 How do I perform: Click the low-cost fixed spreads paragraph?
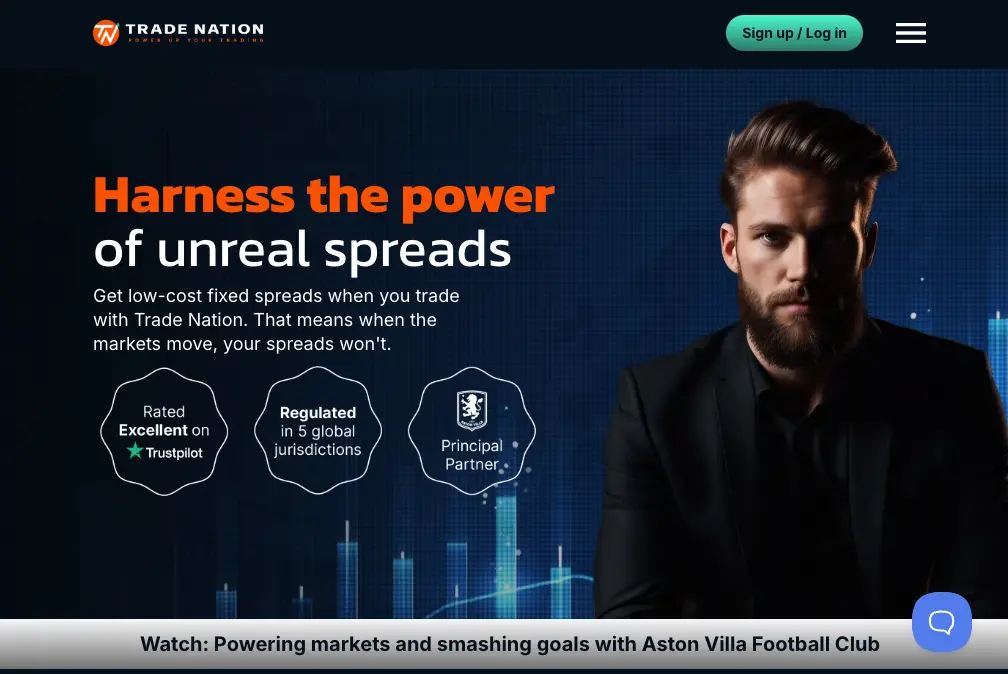[276, 320]
